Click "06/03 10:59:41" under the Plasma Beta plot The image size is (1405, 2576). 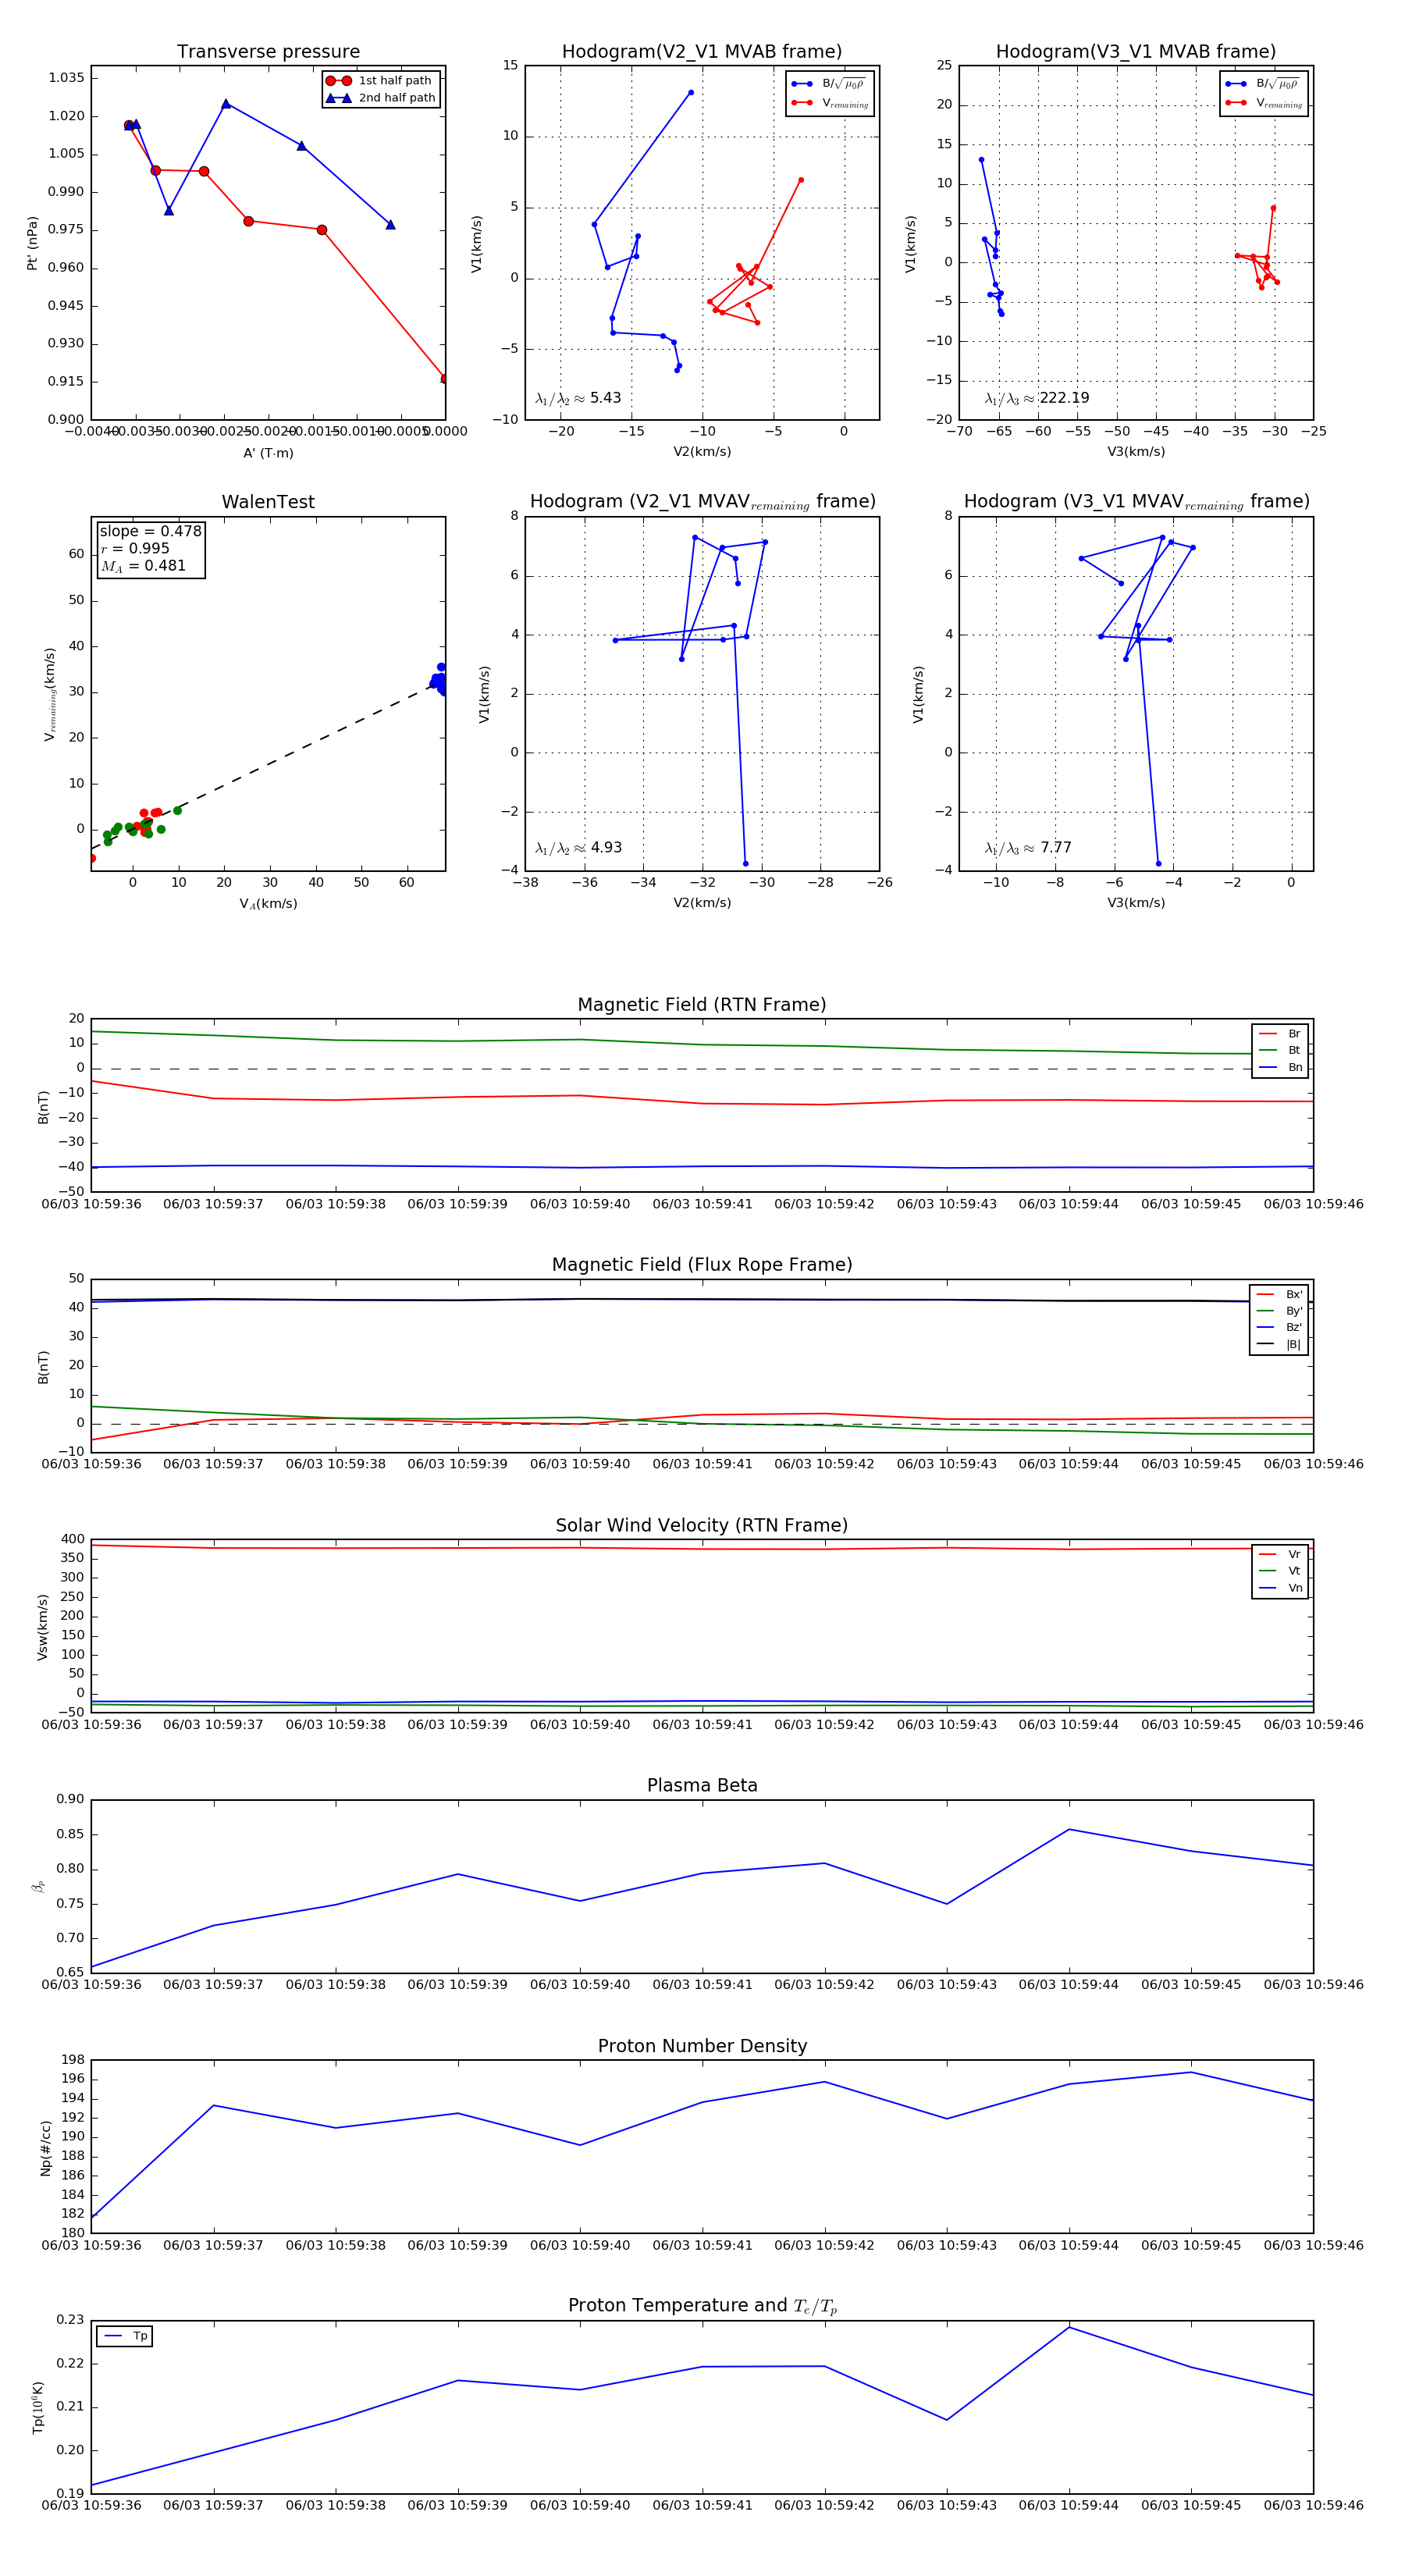[x=702, y=1985]
